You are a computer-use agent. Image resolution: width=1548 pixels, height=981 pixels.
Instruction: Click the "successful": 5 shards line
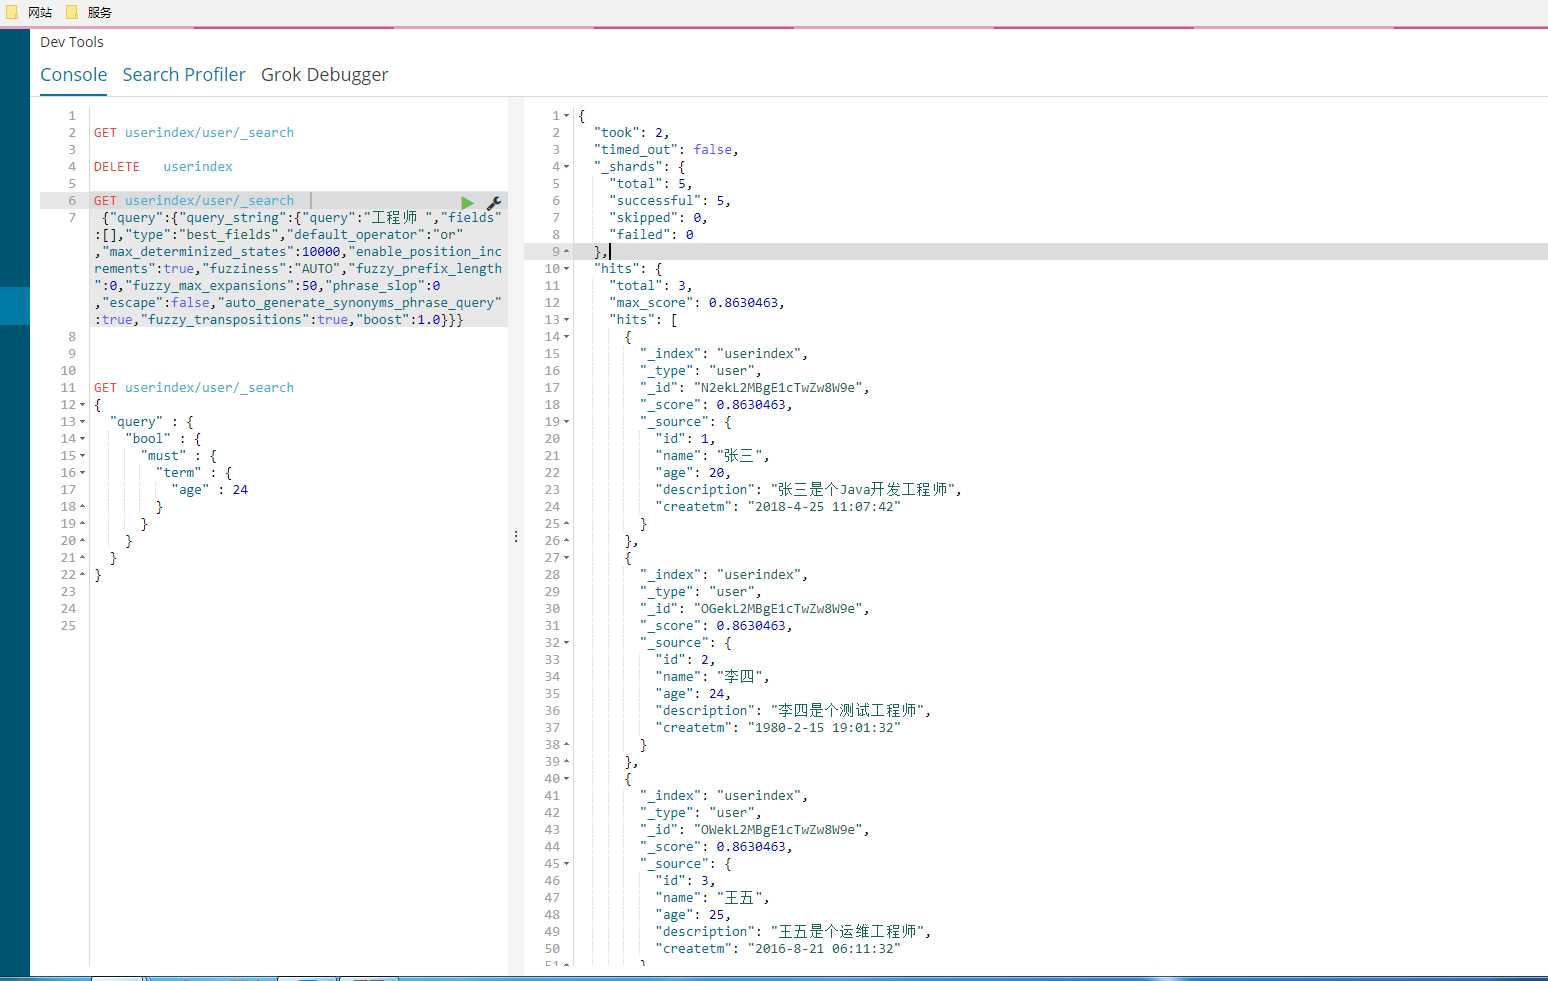click(x=670, y=201)
